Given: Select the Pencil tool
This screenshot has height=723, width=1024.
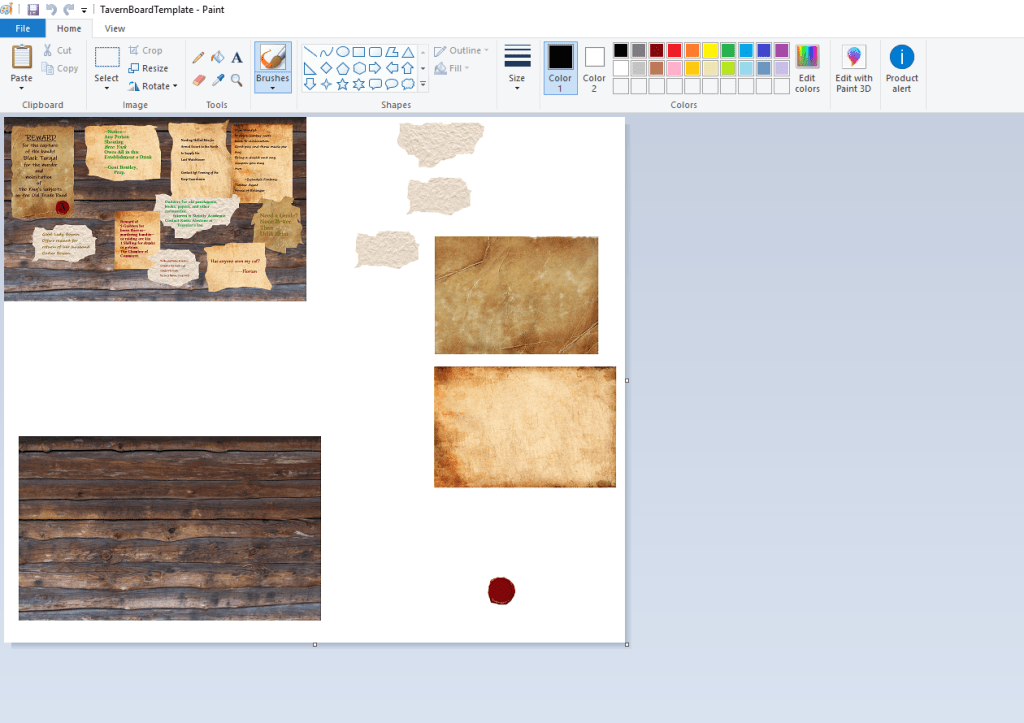Looking at the screenshot, I should point(199,58).
